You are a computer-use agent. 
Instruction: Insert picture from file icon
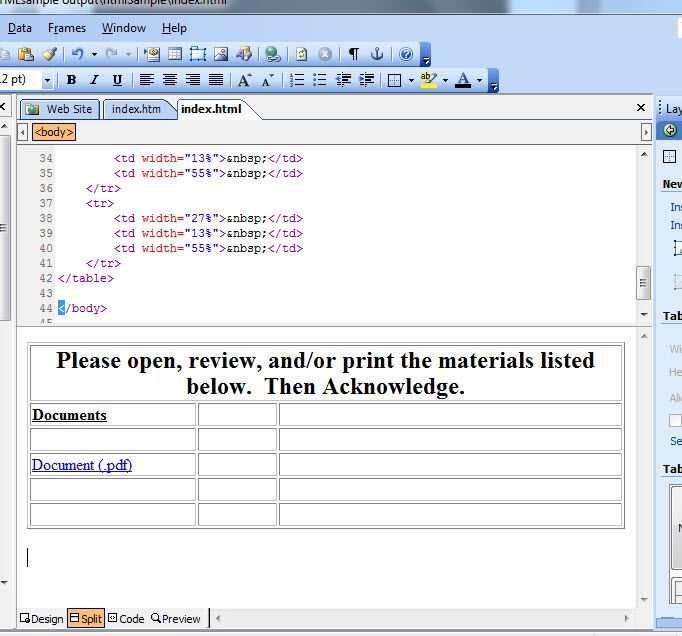click(221, 54)
